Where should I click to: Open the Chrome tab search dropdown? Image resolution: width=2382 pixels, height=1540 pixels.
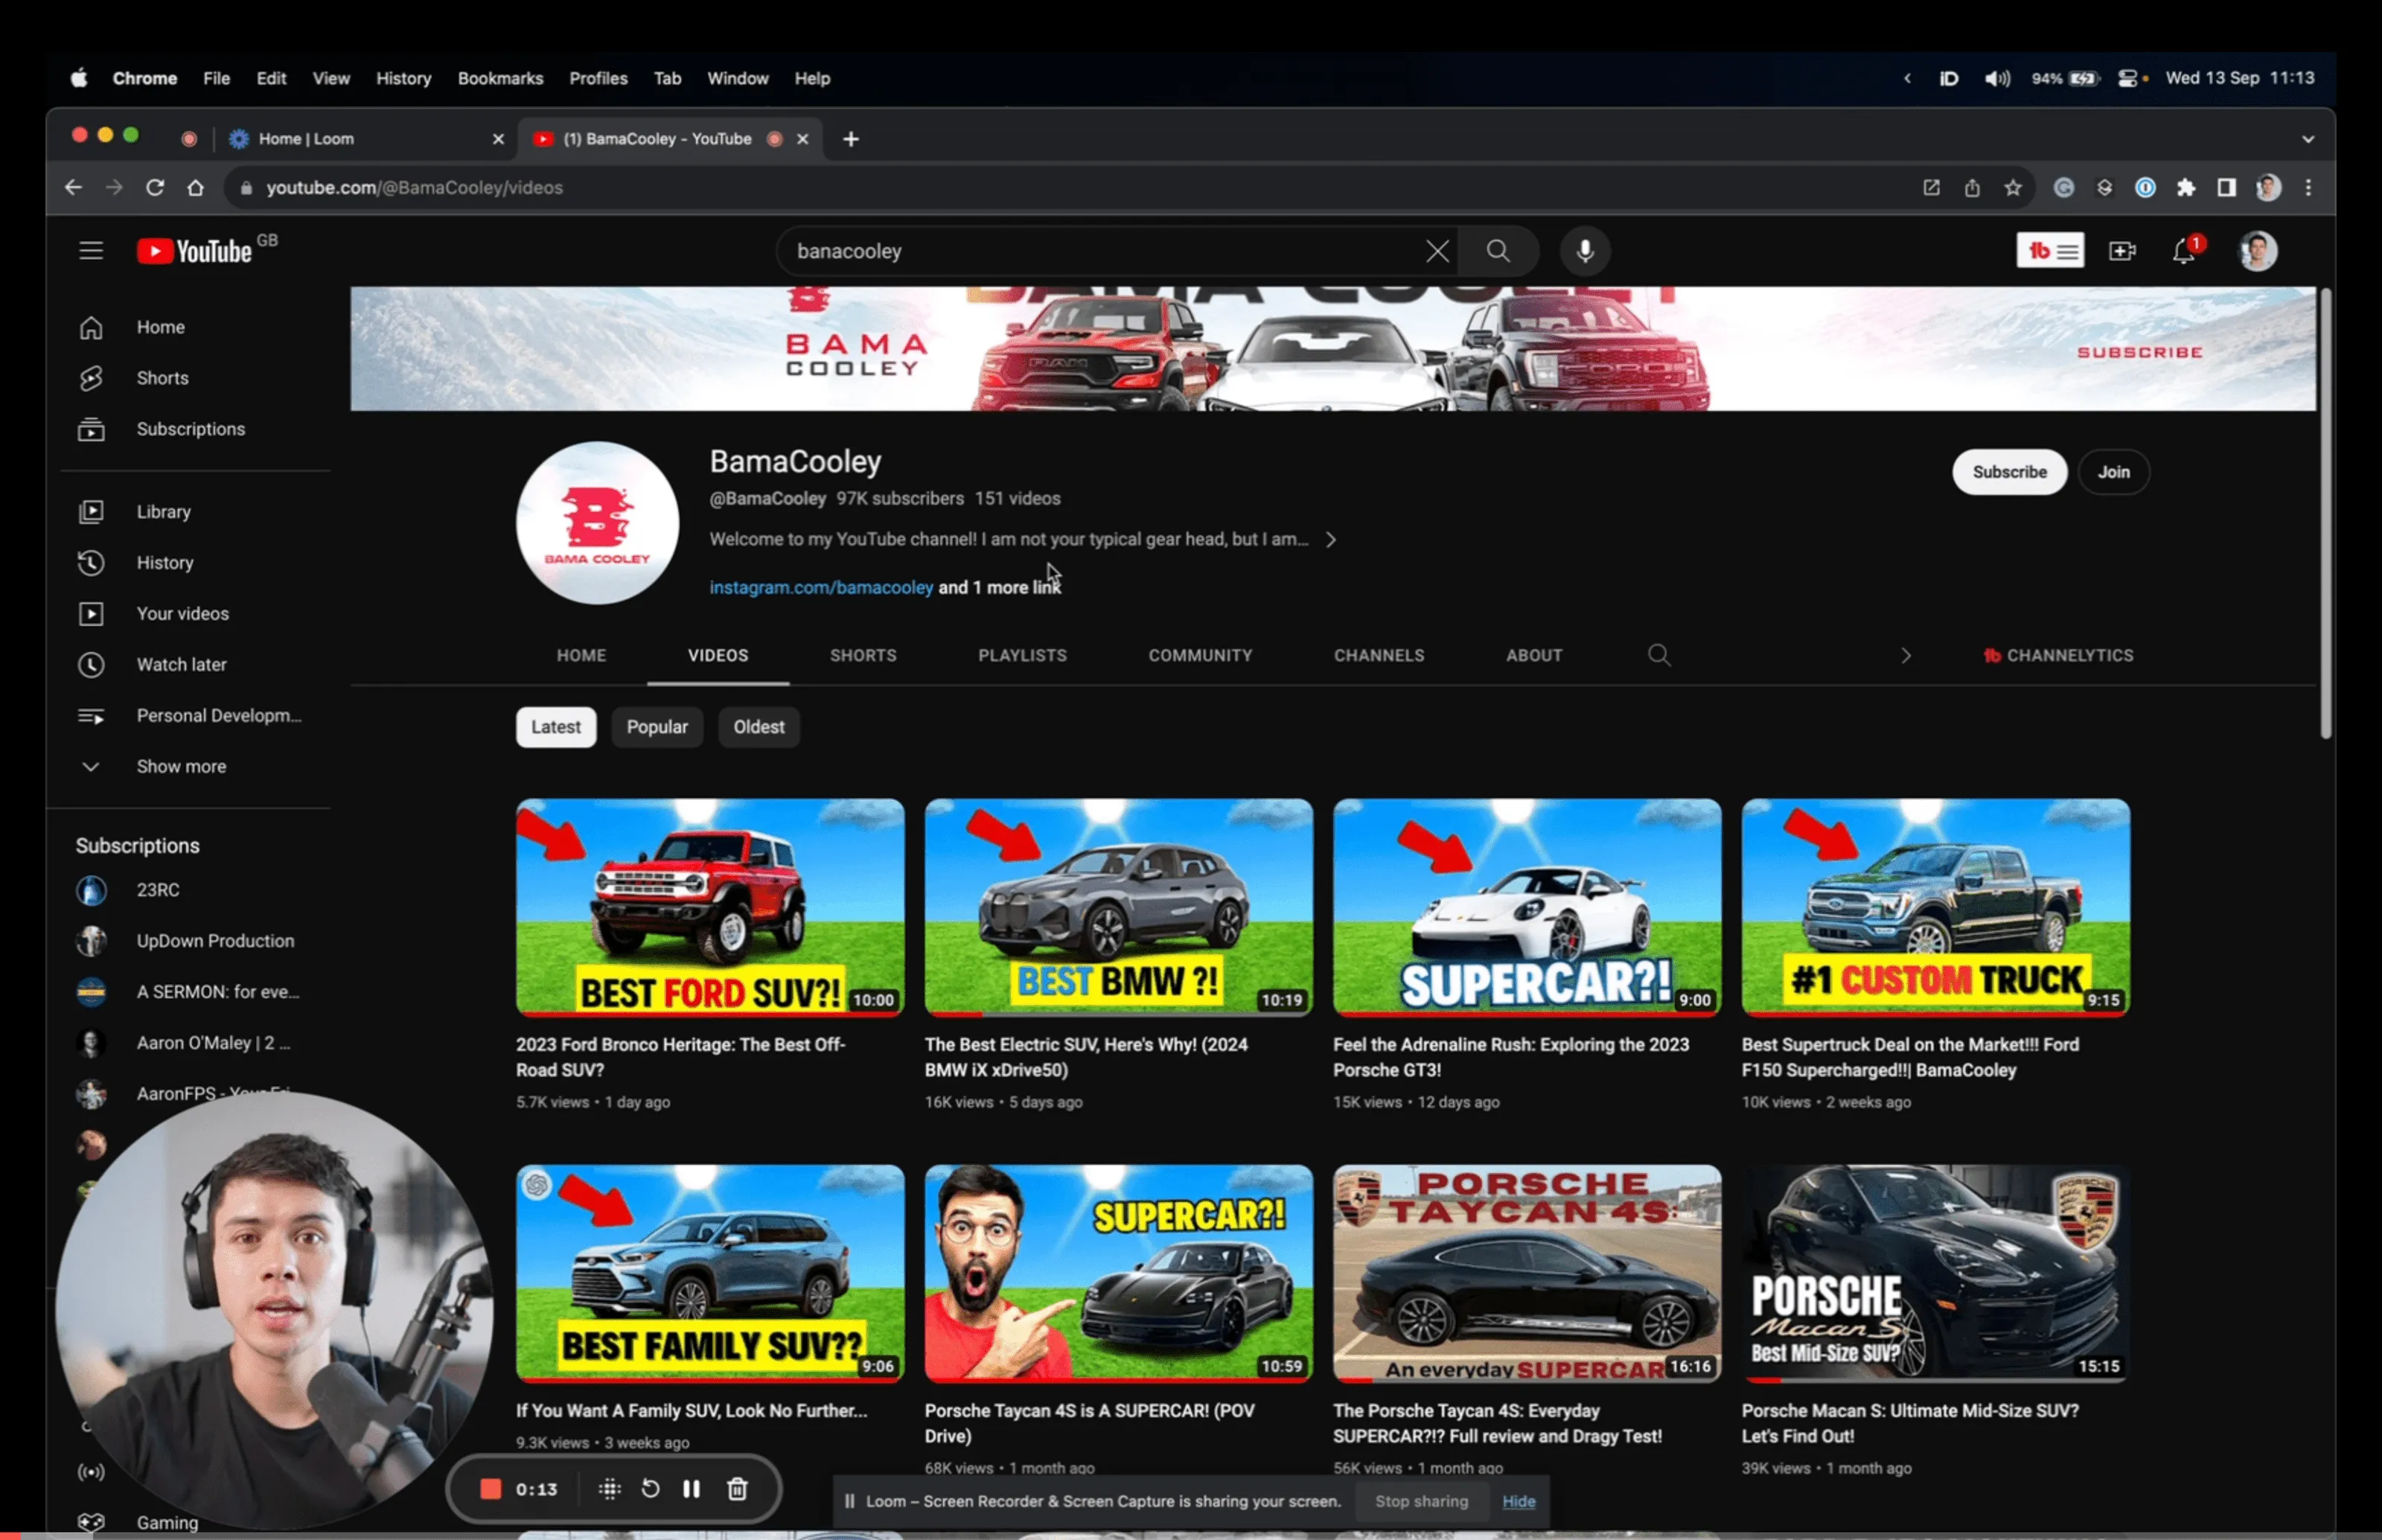click(2308, 139)
